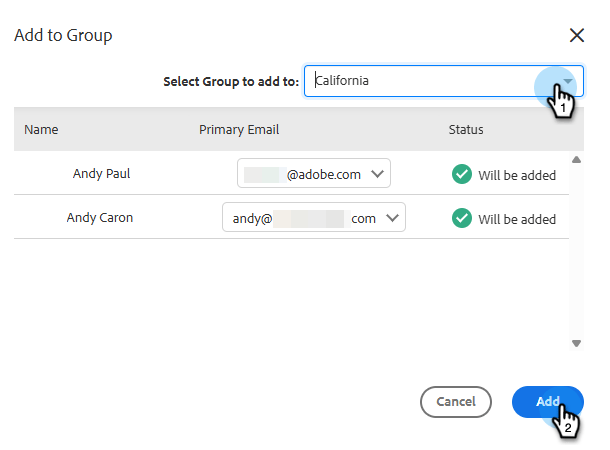Click the scroll down arrow in the list
Viewport: 610px width, 450px height.
576,343
